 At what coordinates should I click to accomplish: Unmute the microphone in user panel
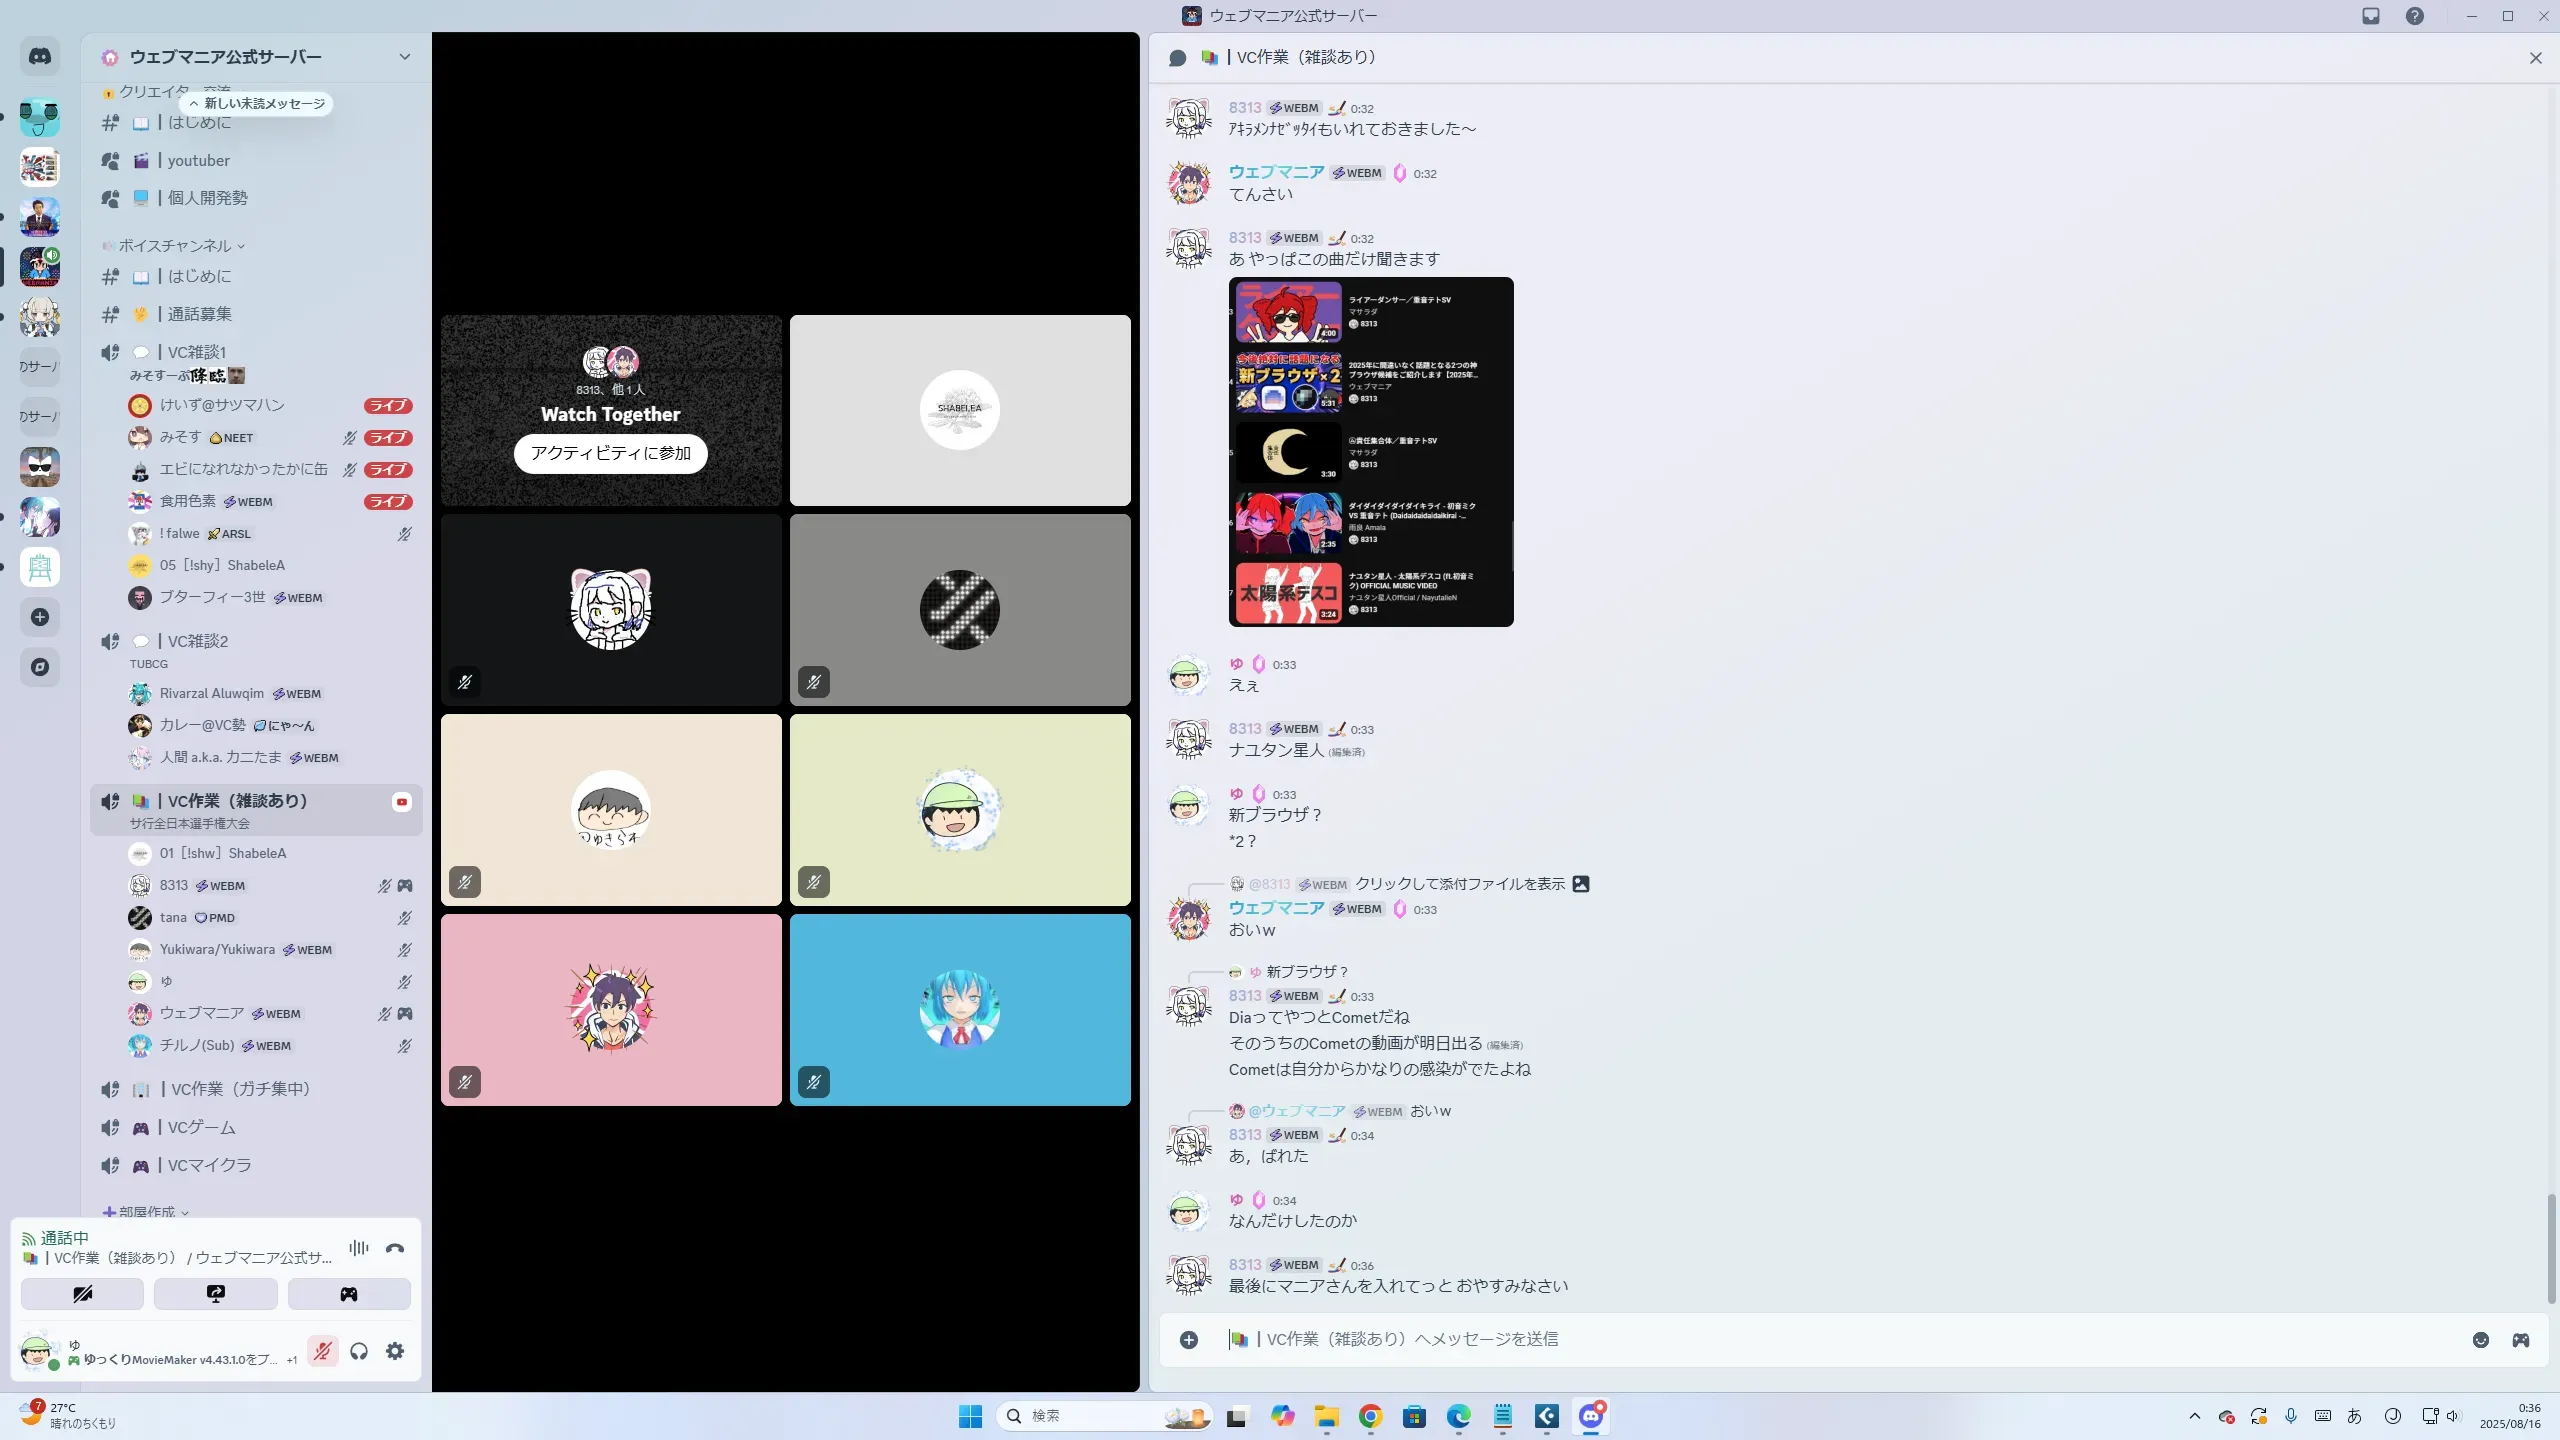322,1352
